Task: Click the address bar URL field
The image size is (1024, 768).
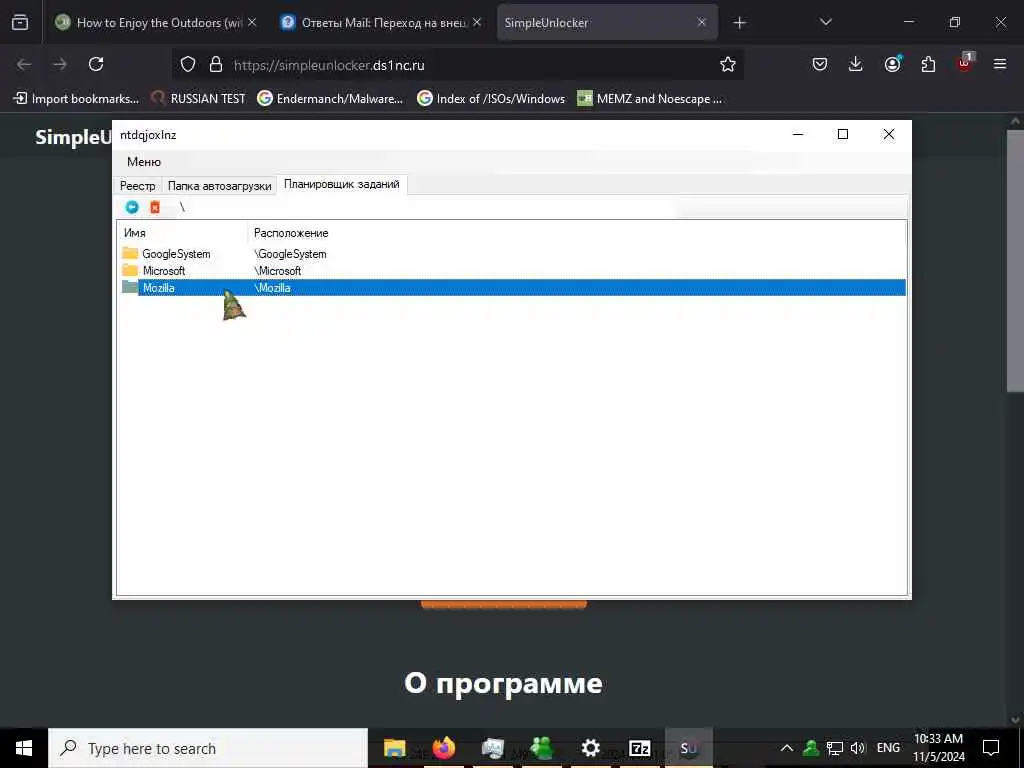Action: click(x=457, y=65)
